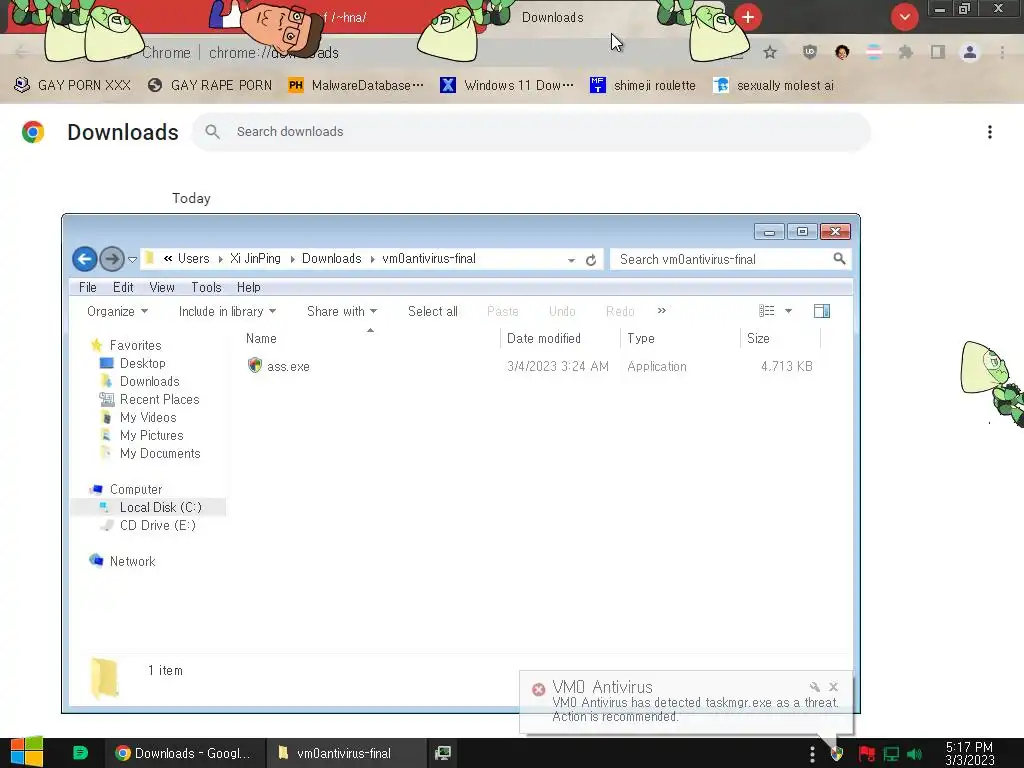Switch to the Downloads Chrome tab
The image size is (1024, 768).
[x=552, y=18]
